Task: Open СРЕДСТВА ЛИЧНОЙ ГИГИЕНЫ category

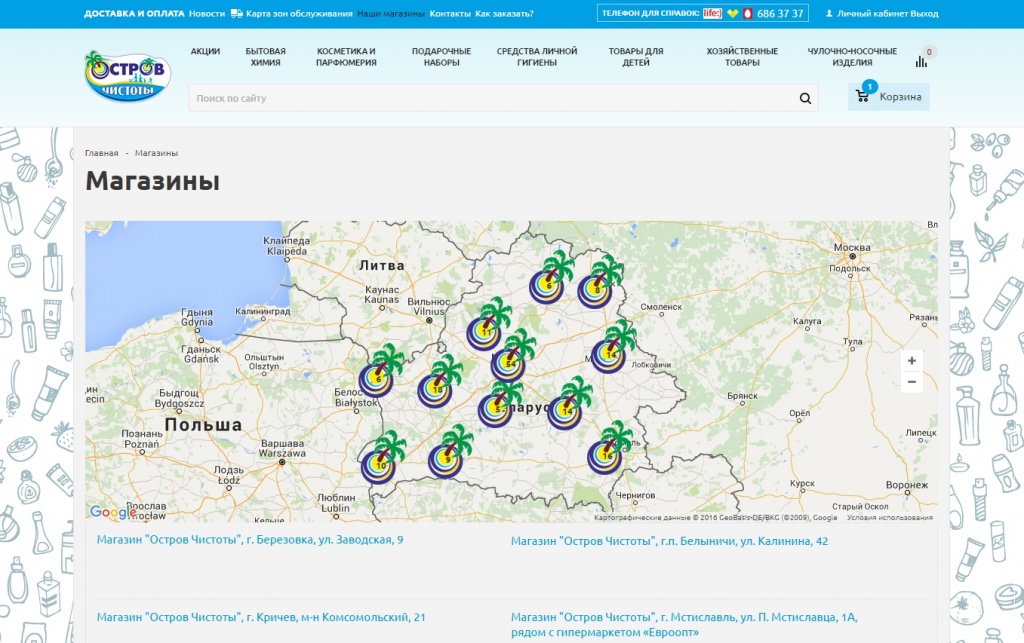Action: [x=537, y=57]
